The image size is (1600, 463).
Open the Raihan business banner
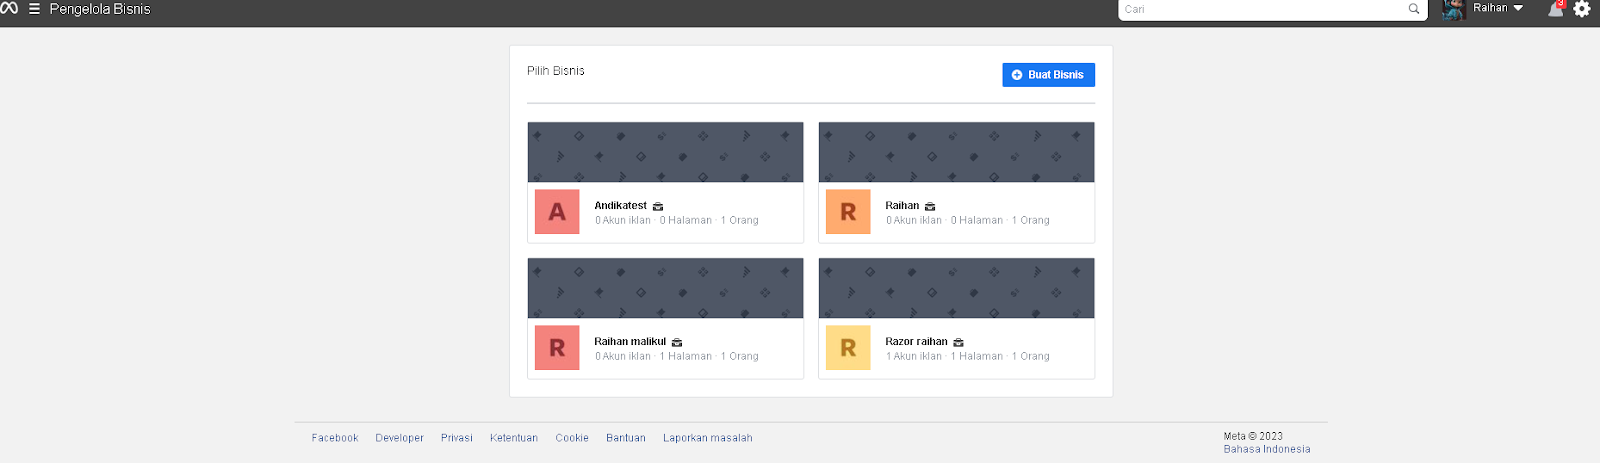click(957, 152)
